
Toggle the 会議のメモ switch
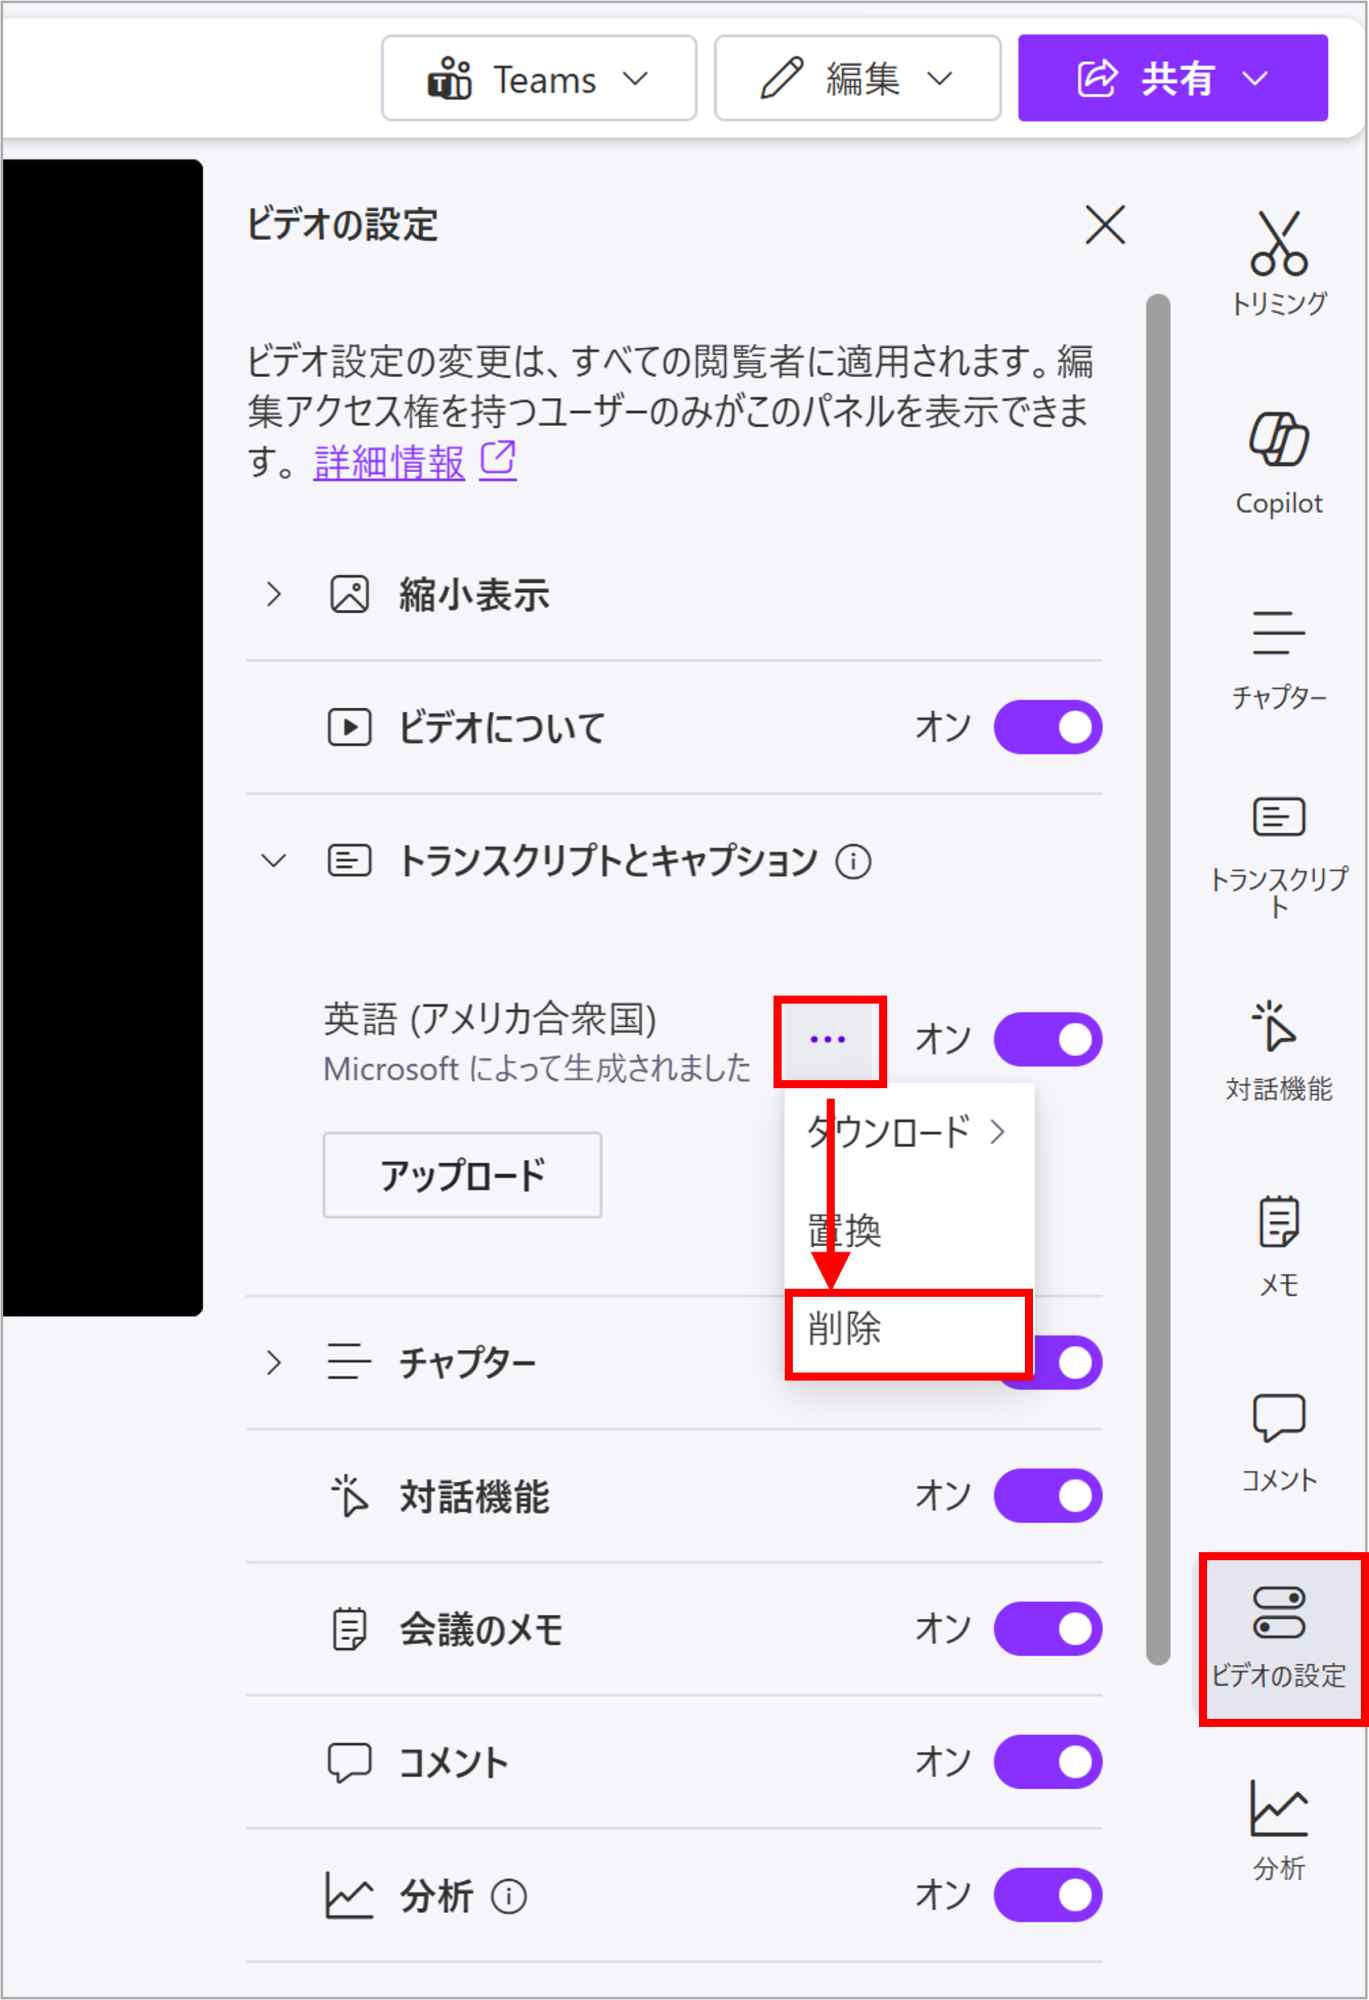pos(1048,1629)
